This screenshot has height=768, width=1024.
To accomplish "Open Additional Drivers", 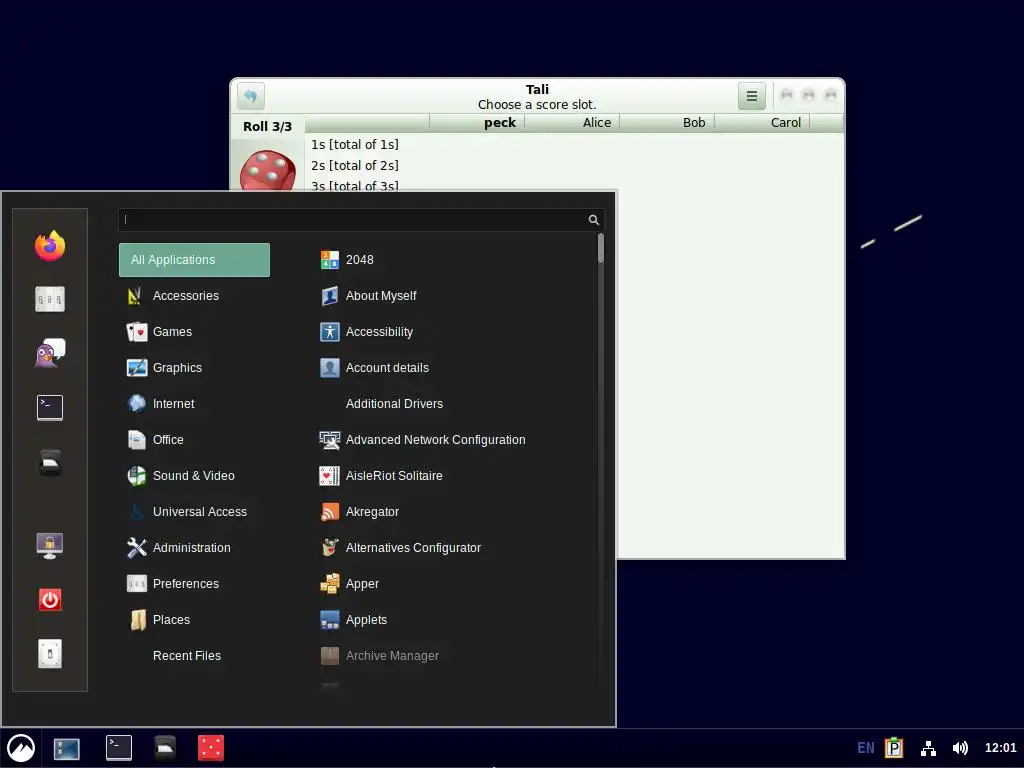I will click(x=394, y=404).
